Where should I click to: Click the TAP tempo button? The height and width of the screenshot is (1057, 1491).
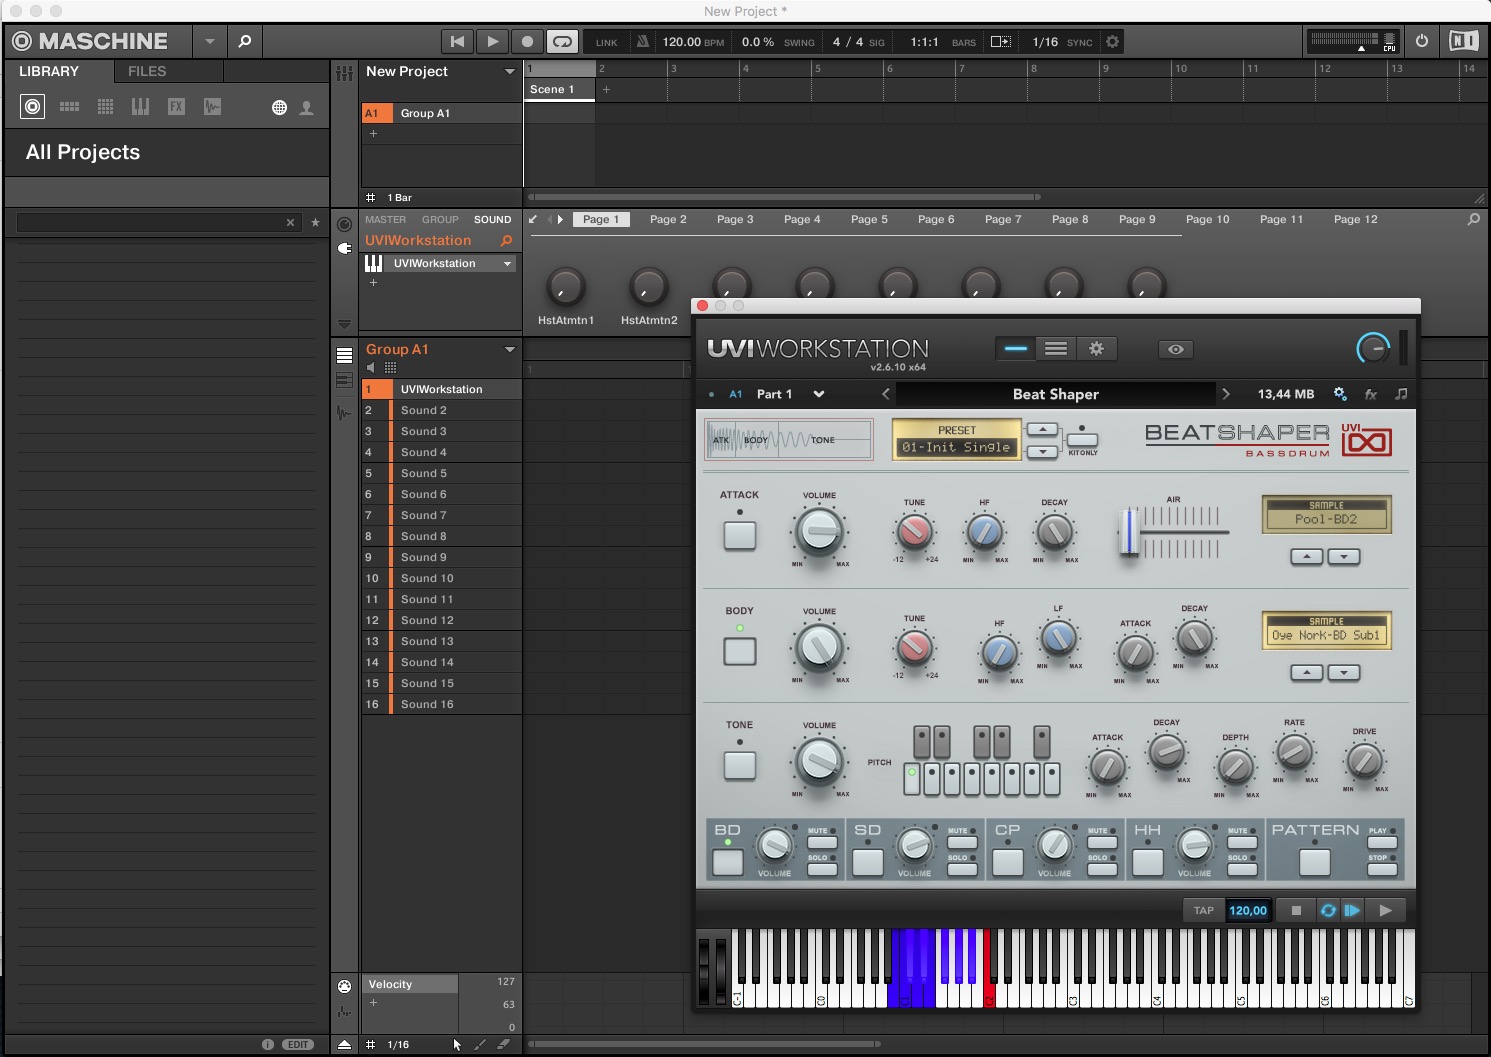1204,910
